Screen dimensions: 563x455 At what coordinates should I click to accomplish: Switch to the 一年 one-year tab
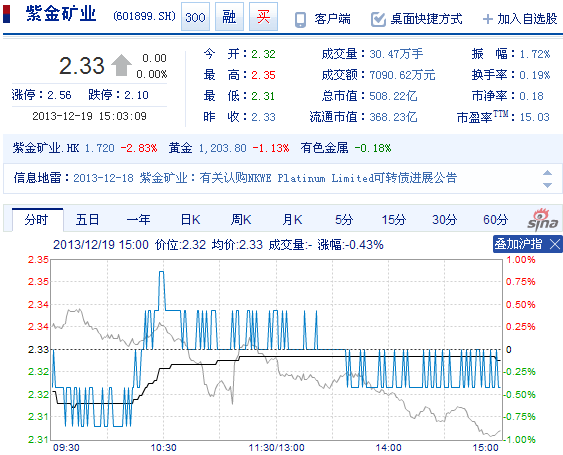pyautogui.click(x=138, y=220)
